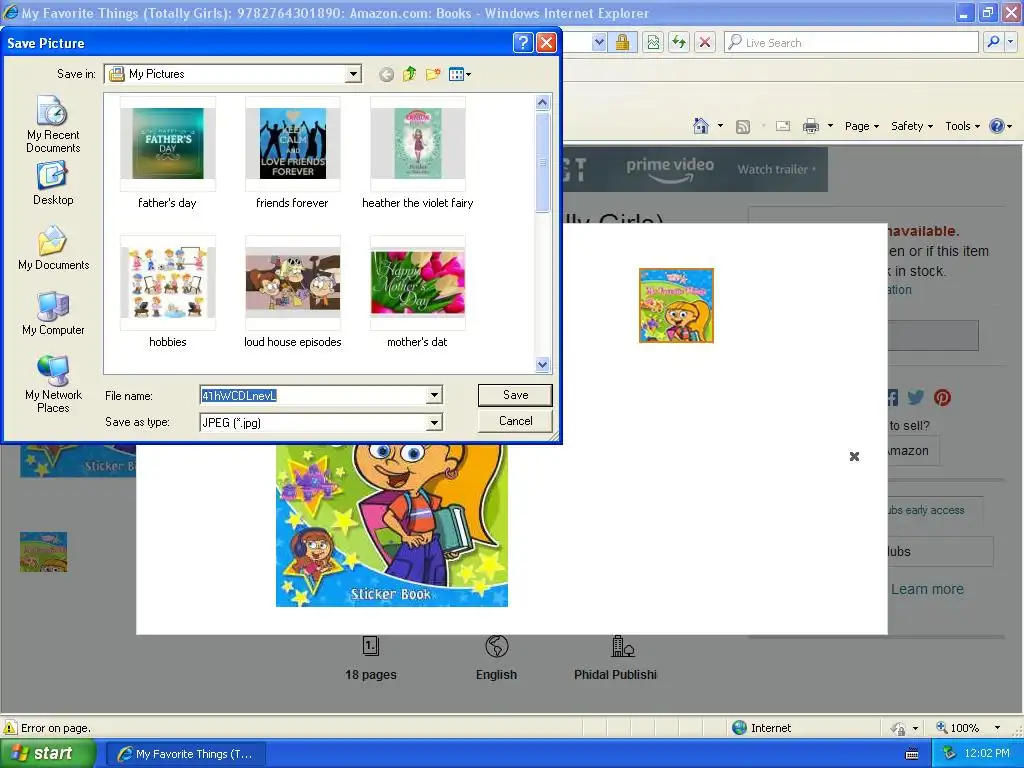Click the security lock icon in IE
The width and height of the screenshot is (1024, 768).
(x=622, y=43)
